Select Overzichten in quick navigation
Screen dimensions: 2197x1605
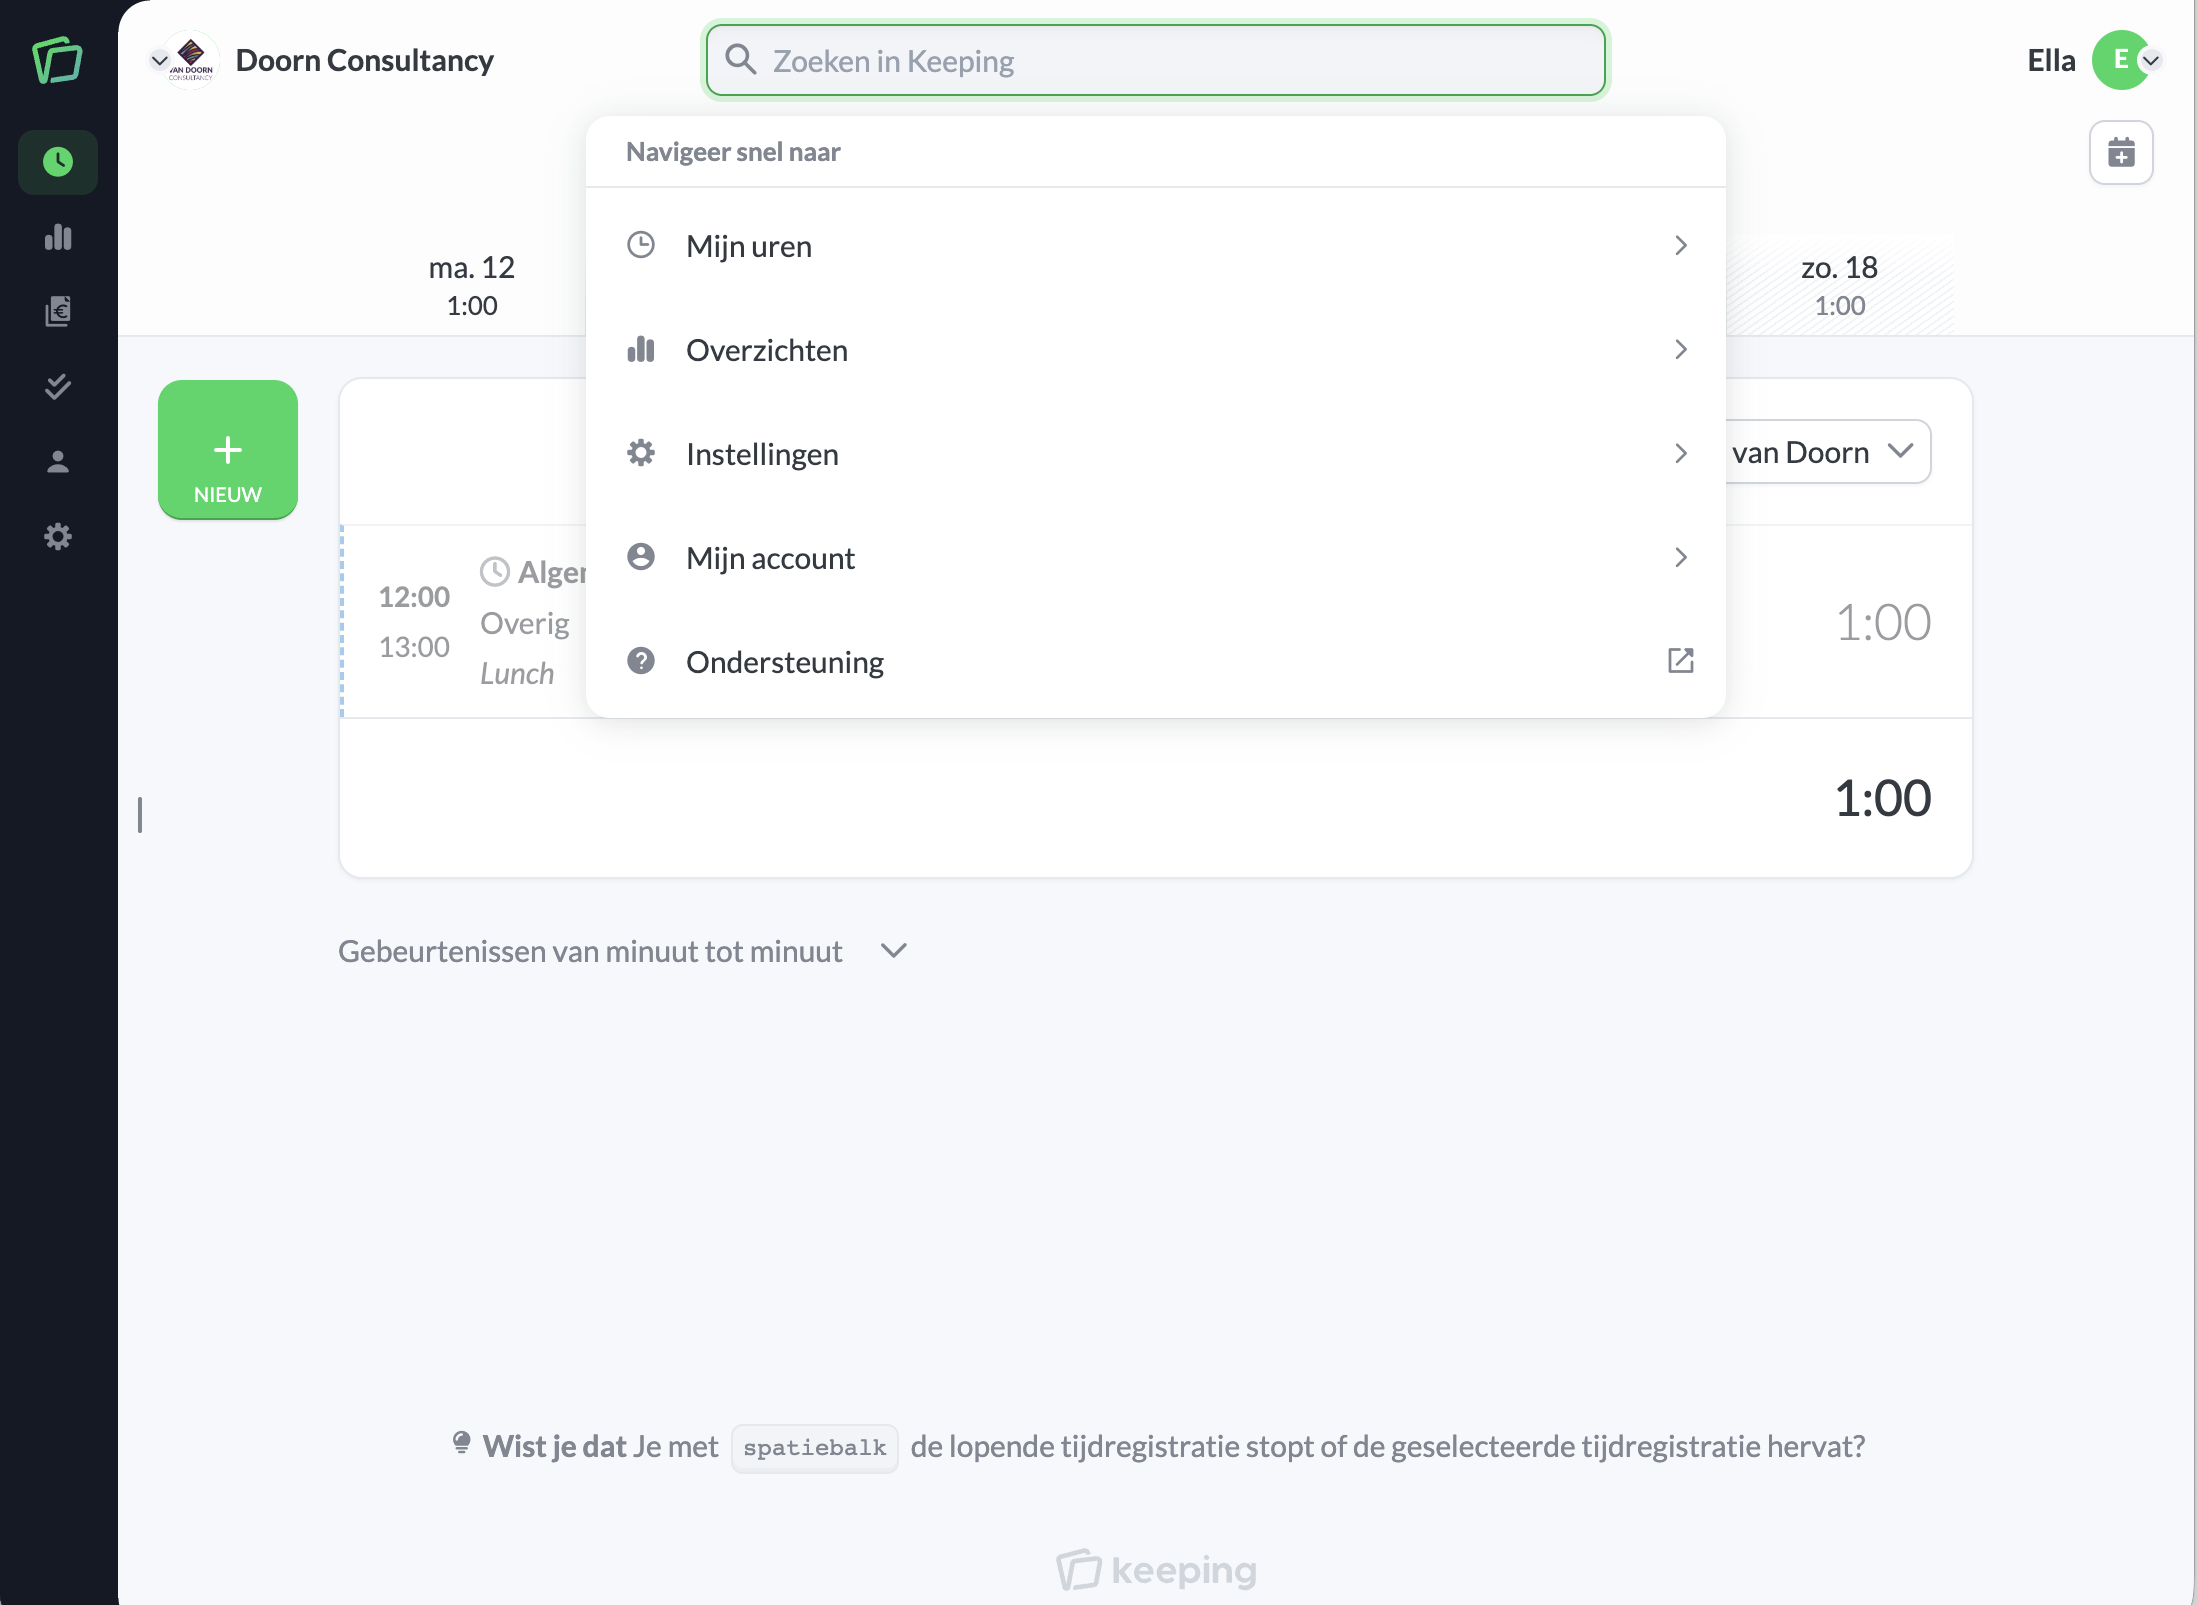[1156, 349]
